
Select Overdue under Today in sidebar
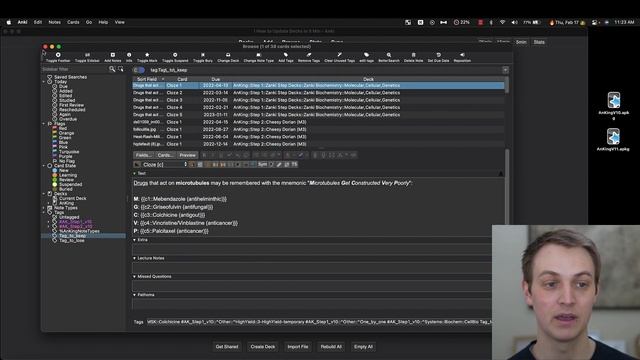point(68,119)
